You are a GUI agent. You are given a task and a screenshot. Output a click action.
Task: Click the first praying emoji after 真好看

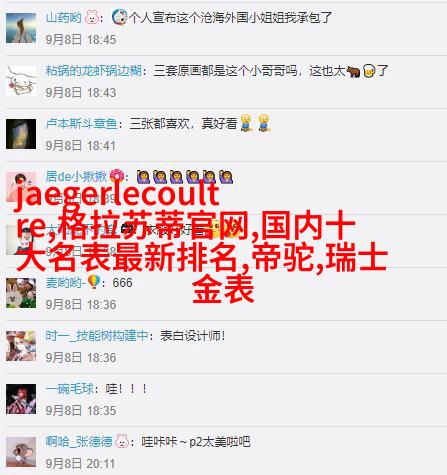point(246,123)
